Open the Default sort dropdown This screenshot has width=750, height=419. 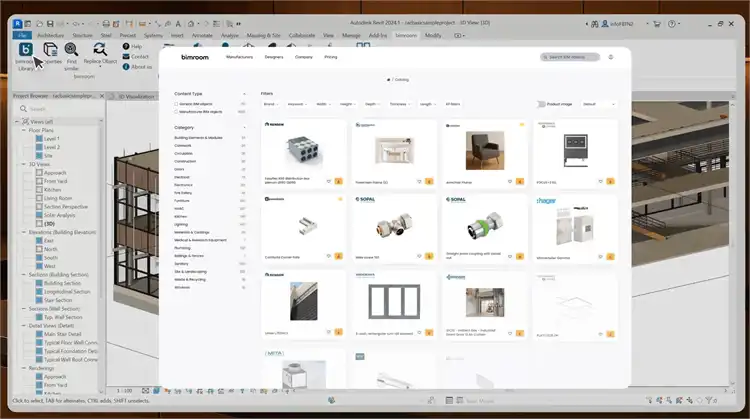point(599,104)
